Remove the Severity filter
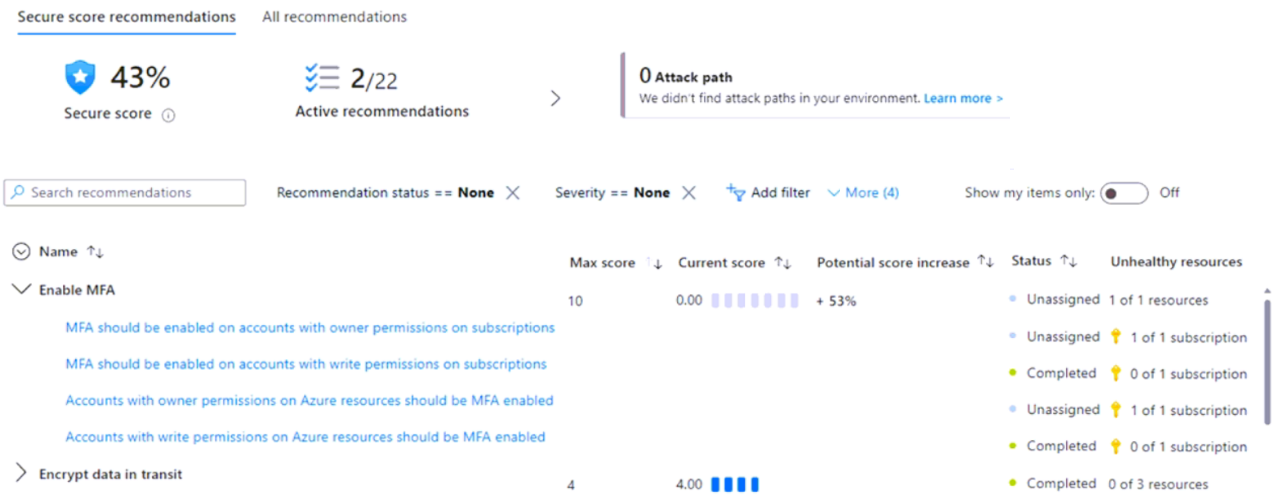The image size is (1274, 502). coord(688,193)
